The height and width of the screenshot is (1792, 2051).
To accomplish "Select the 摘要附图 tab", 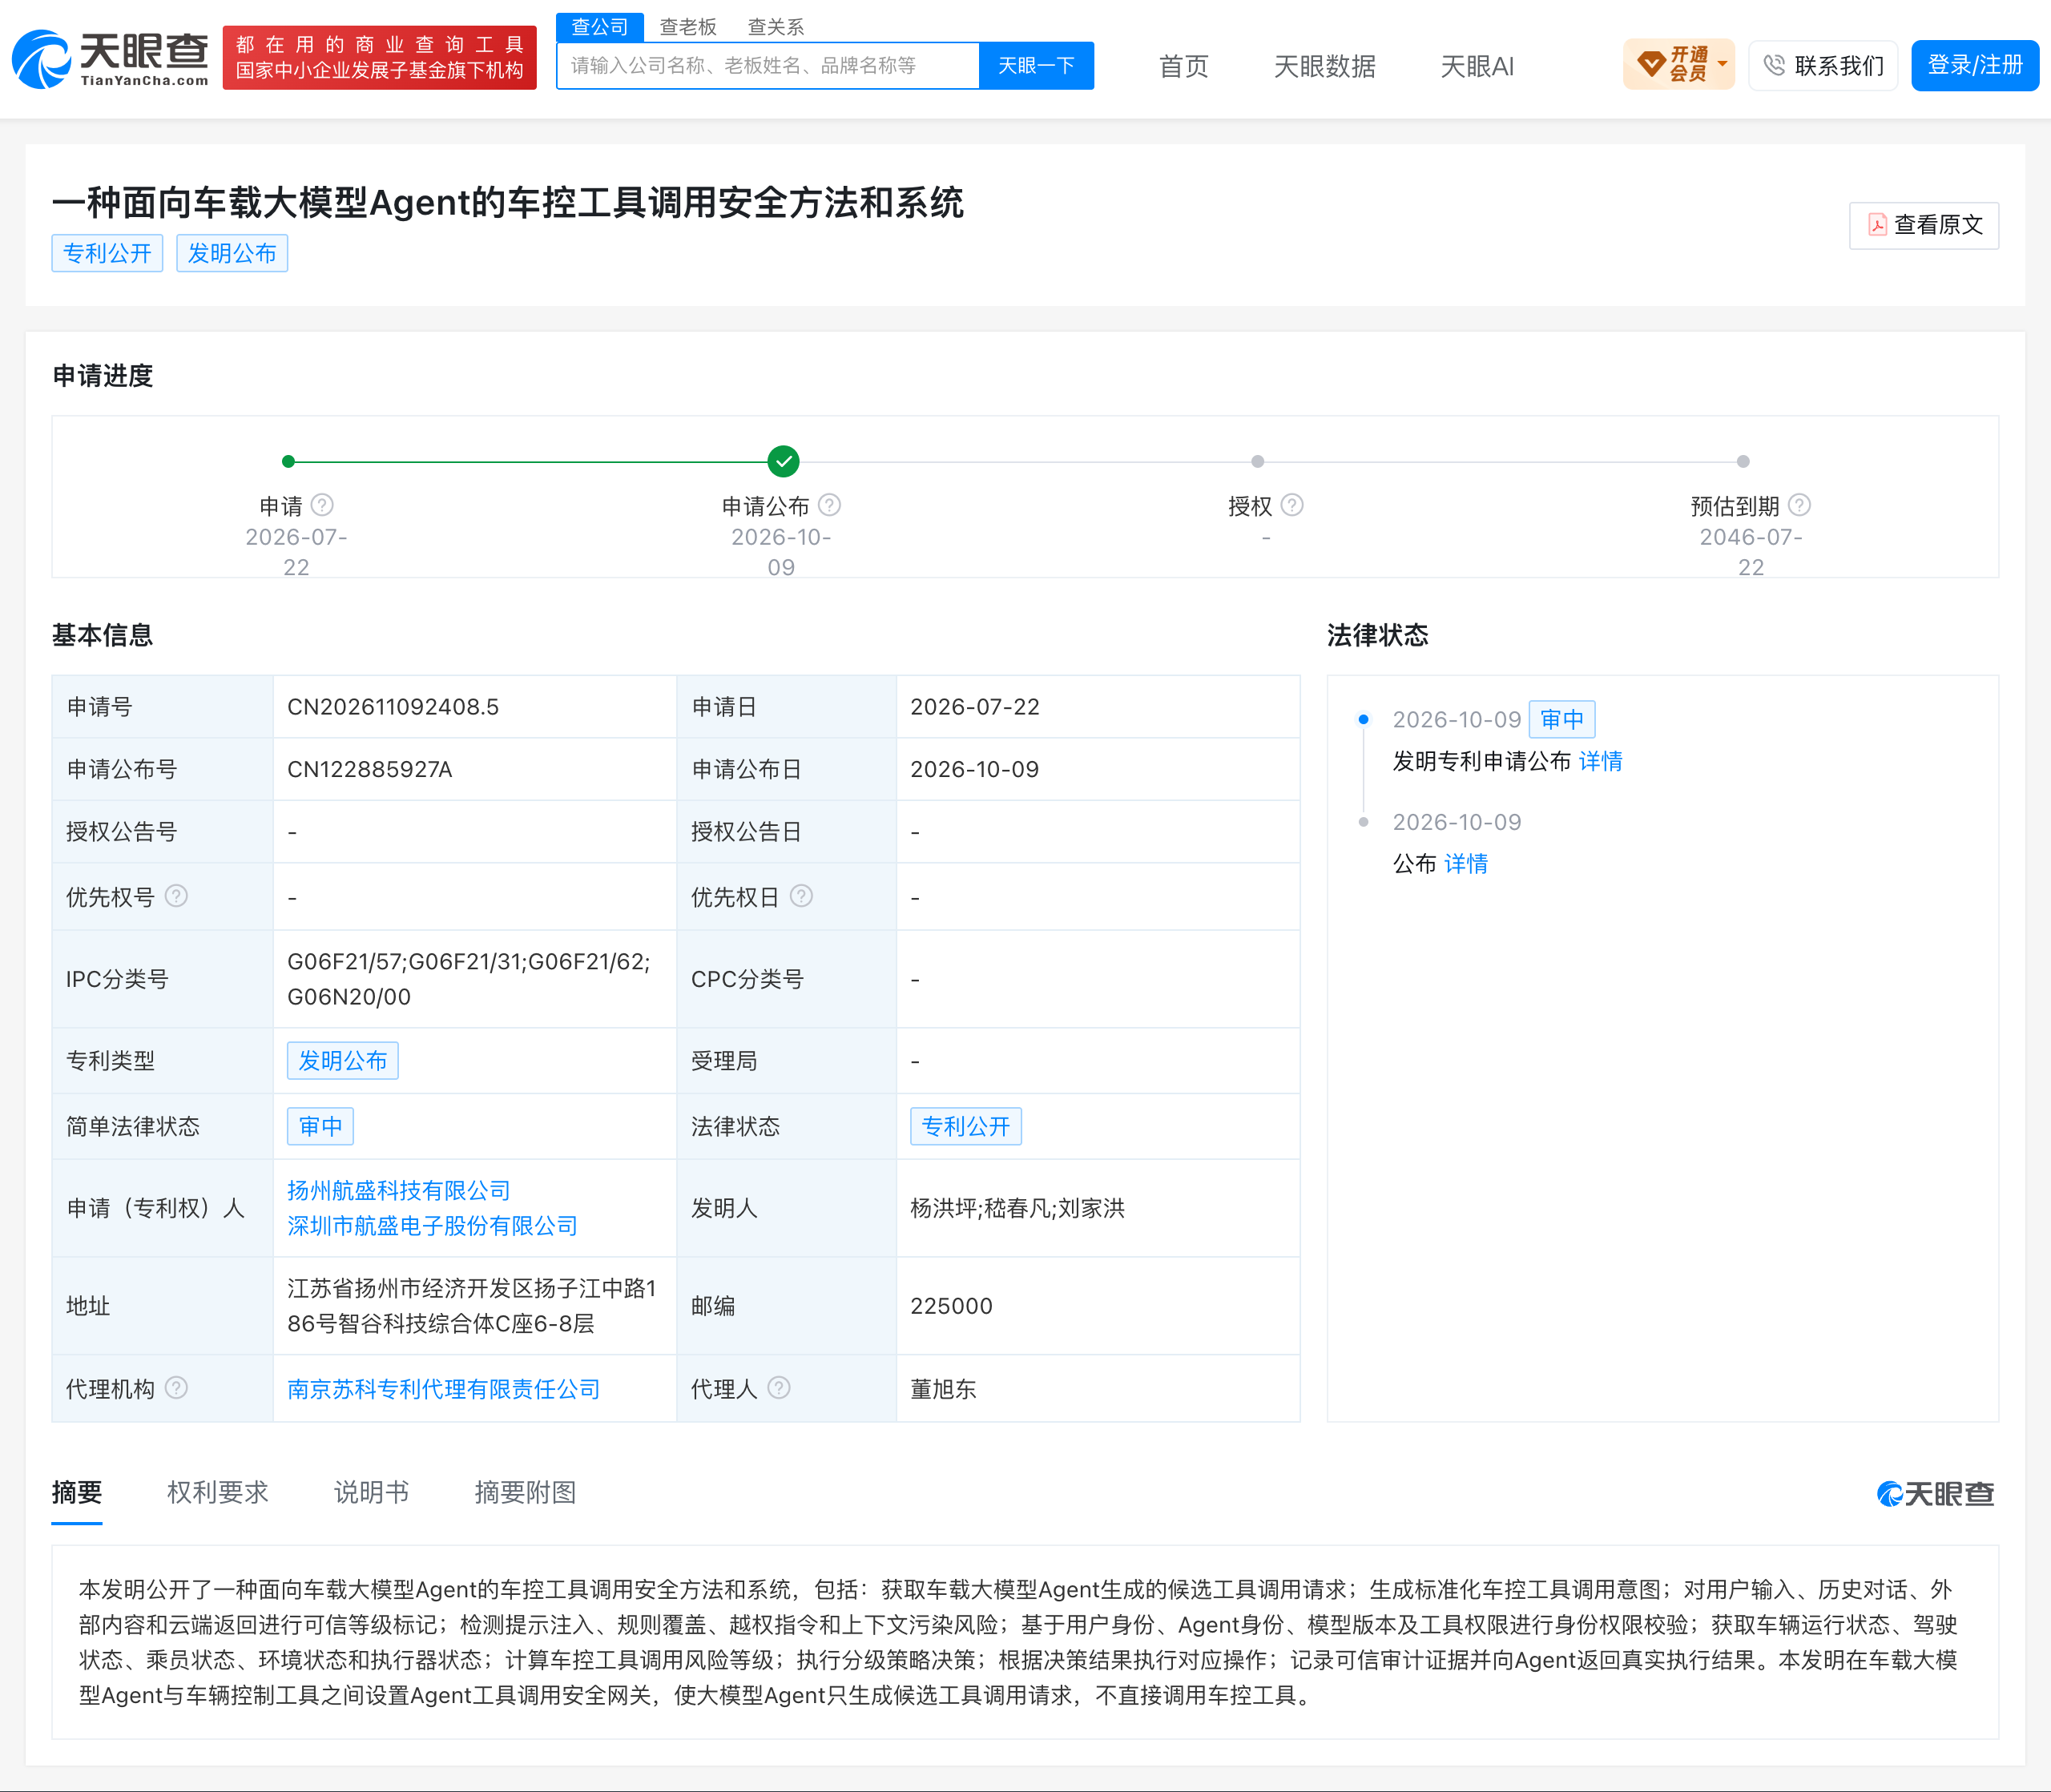I will tap(525, 1492).
